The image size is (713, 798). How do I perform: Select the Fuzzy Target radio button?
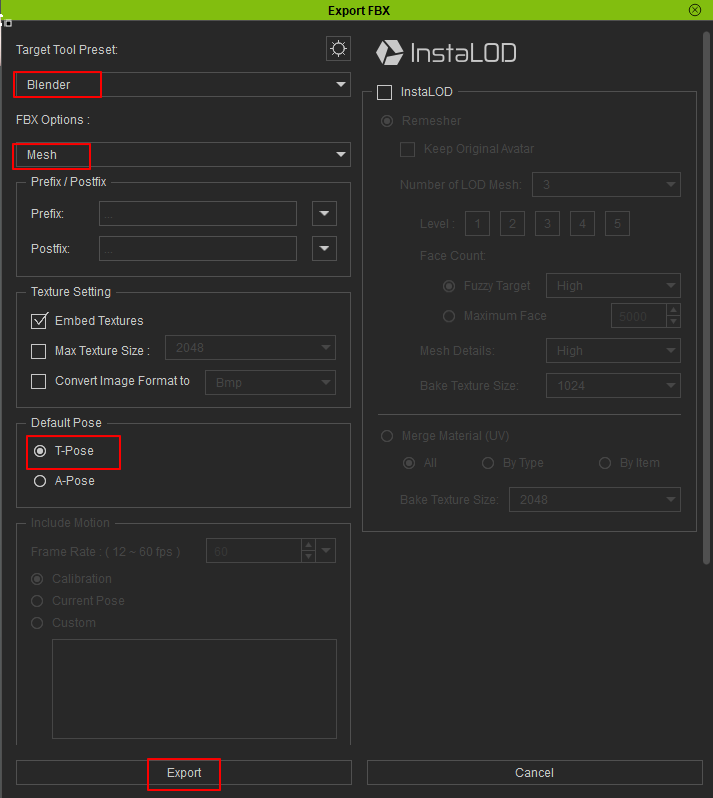[449, 286]
